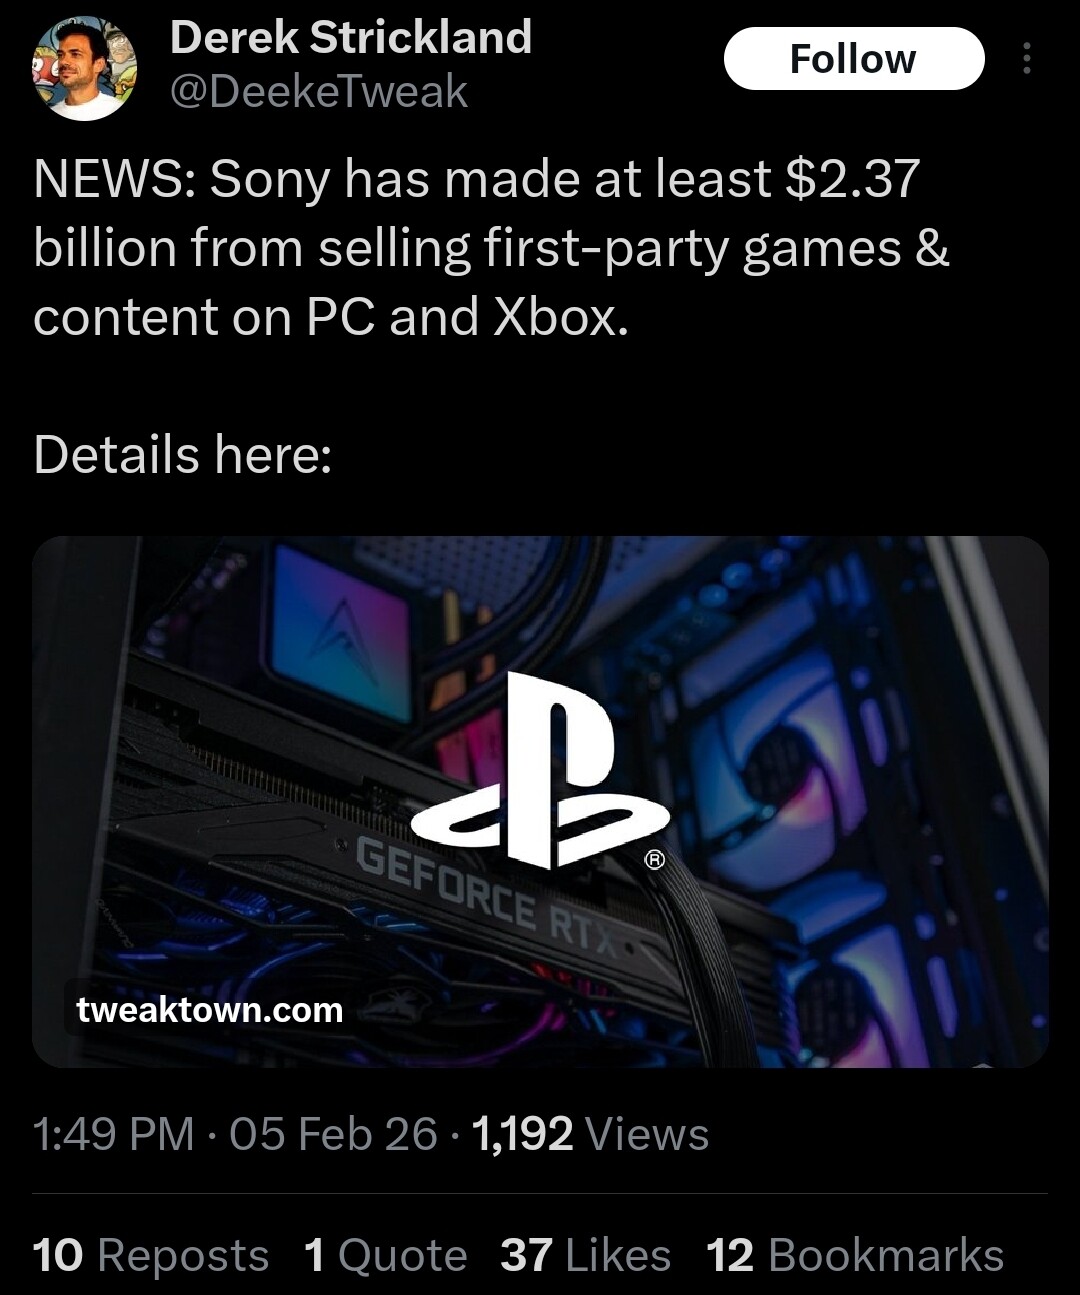Open the tweaktown.com link card
Viewport: 1080px width, 1295px height.
point(540,802)
